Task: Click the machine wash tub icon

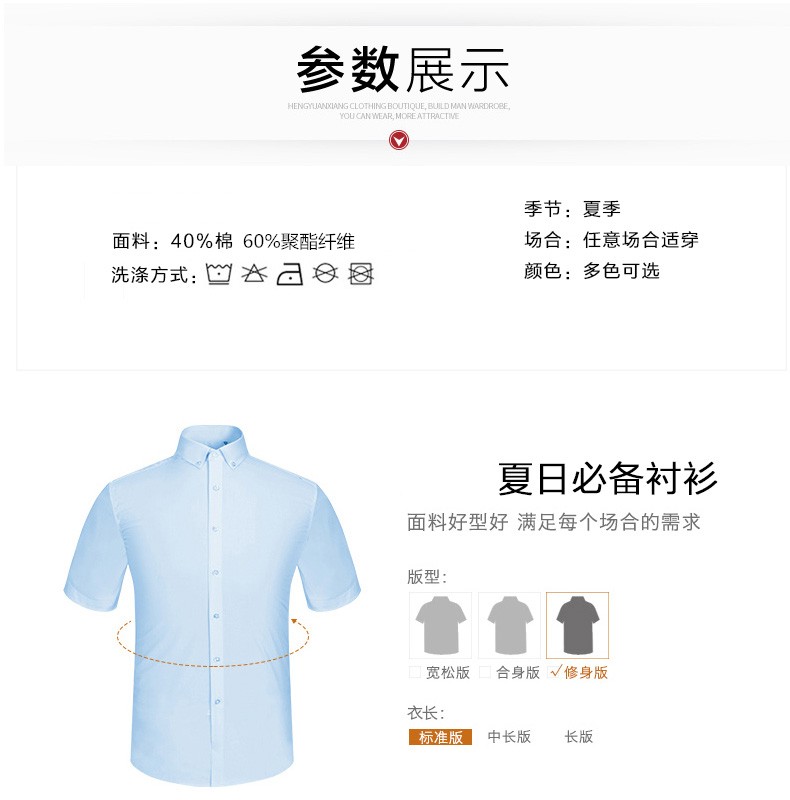Action: pos(219,273)
